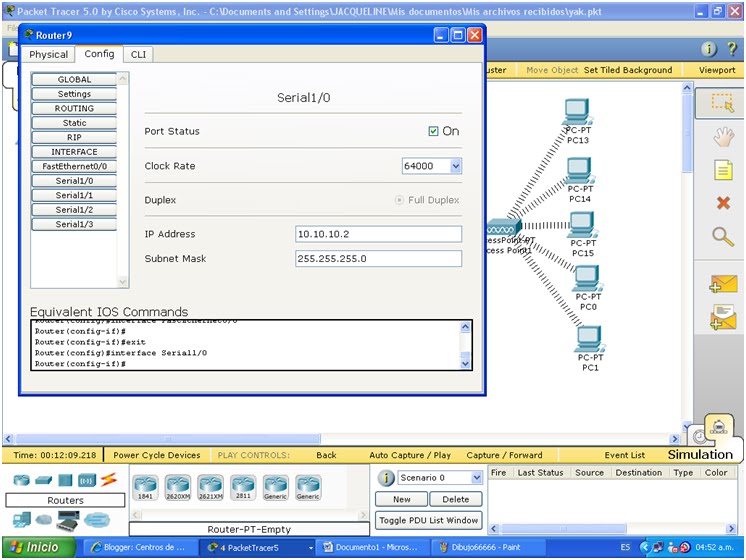
Task: Click the Back play control
Action: click(326, 455)
